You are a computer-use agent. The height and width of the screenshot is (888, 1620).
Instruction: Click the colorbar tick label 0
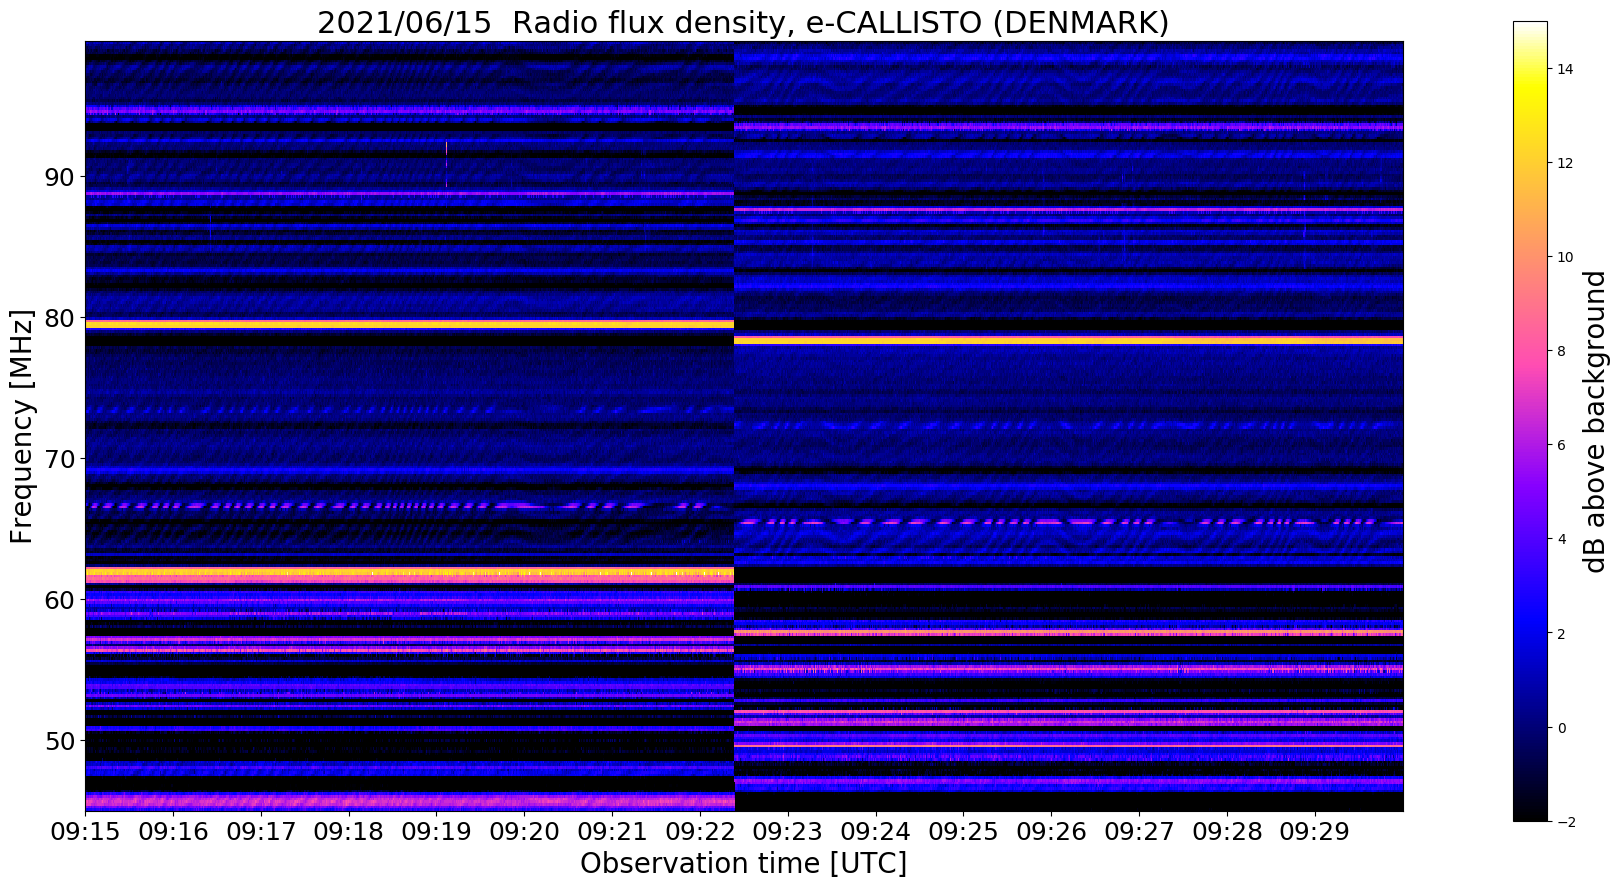[x=1560, y=728]
